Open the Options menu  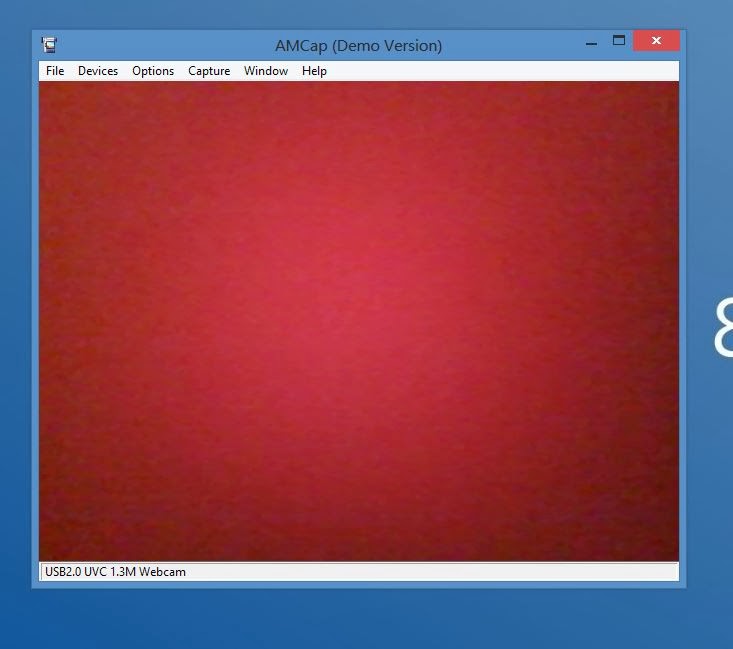[x=153, y=71]
